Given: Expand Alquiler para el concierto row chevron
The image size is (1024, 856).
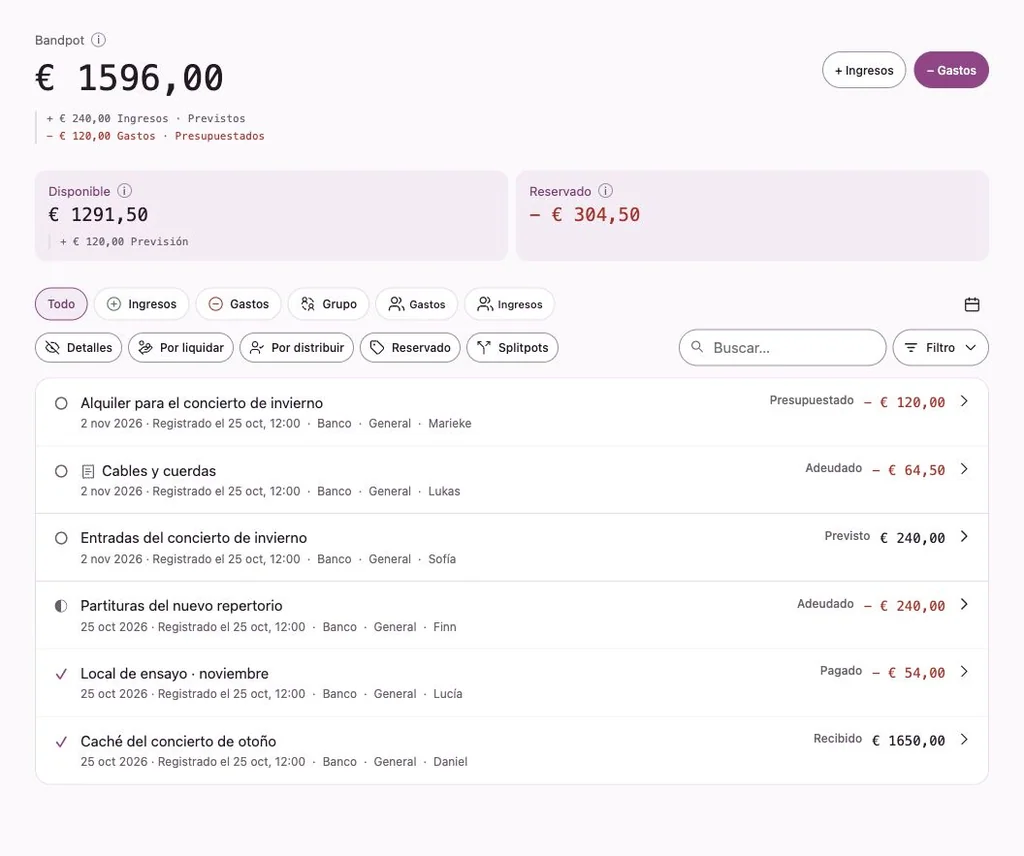Looking at the screenshot, I should pos(965,401).
